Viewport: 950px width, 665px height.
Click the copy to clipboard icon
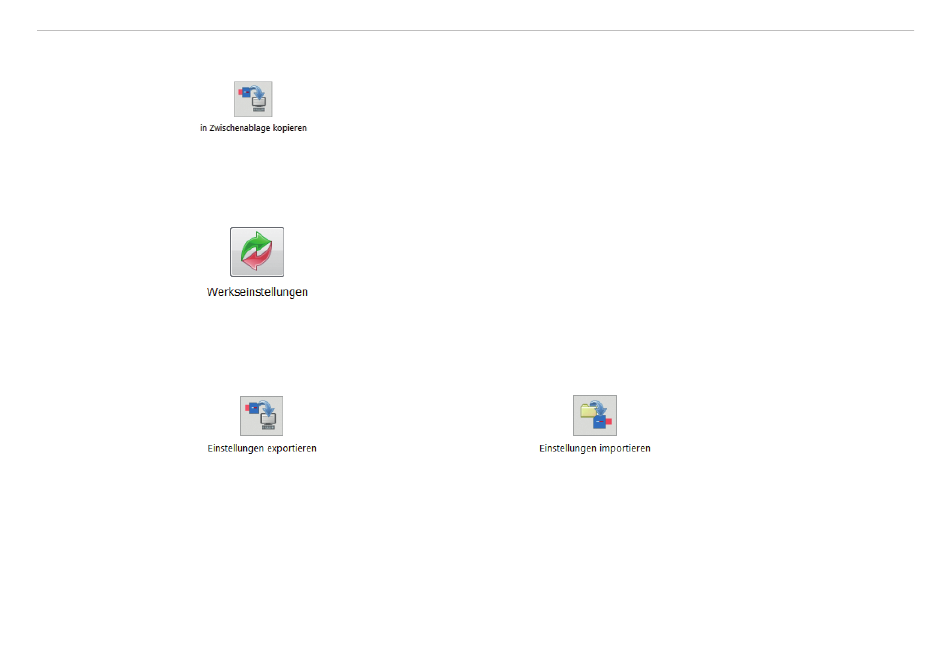pos(253,99)
